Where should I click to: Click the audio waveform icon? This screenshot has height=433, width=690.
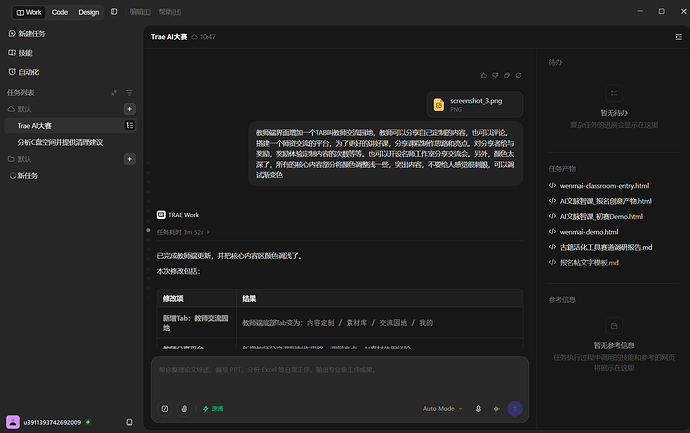(496, 409)
